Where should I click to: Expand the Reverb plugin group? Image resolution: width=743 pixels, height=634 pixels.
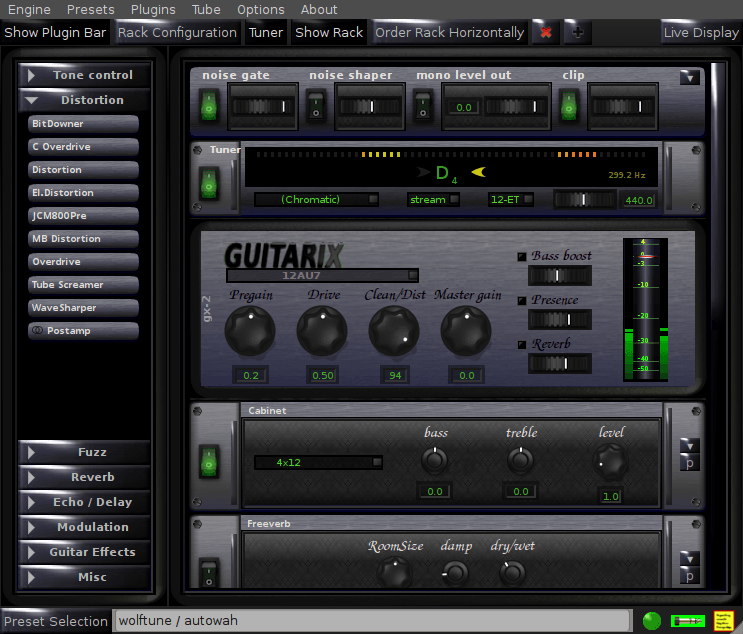(x=84, y=477)
